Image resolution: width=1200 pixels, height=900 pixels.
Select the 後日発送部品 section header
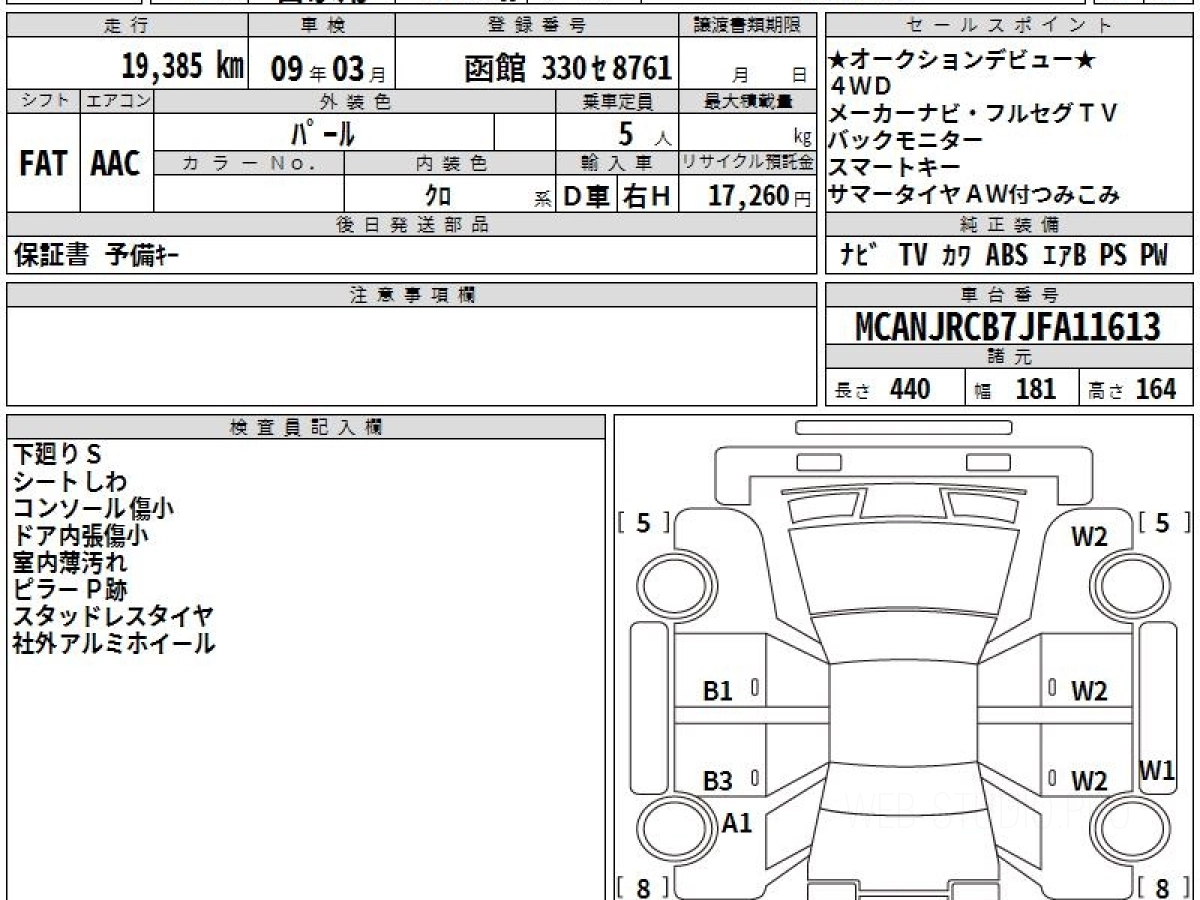[412, 225]
